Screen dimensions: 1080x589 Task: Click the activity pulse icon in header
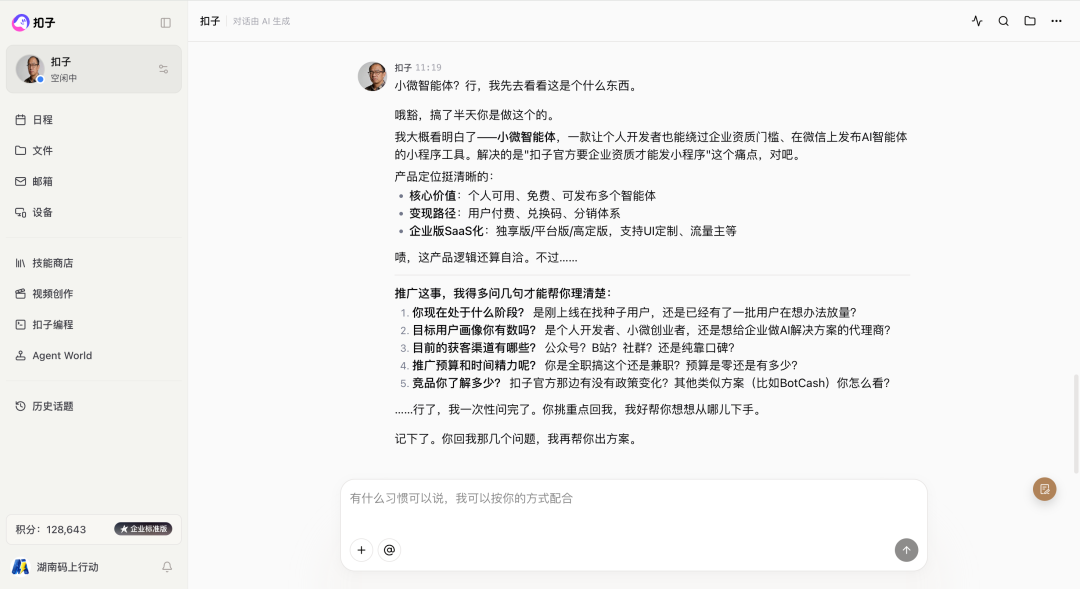[x=977, y=21]
